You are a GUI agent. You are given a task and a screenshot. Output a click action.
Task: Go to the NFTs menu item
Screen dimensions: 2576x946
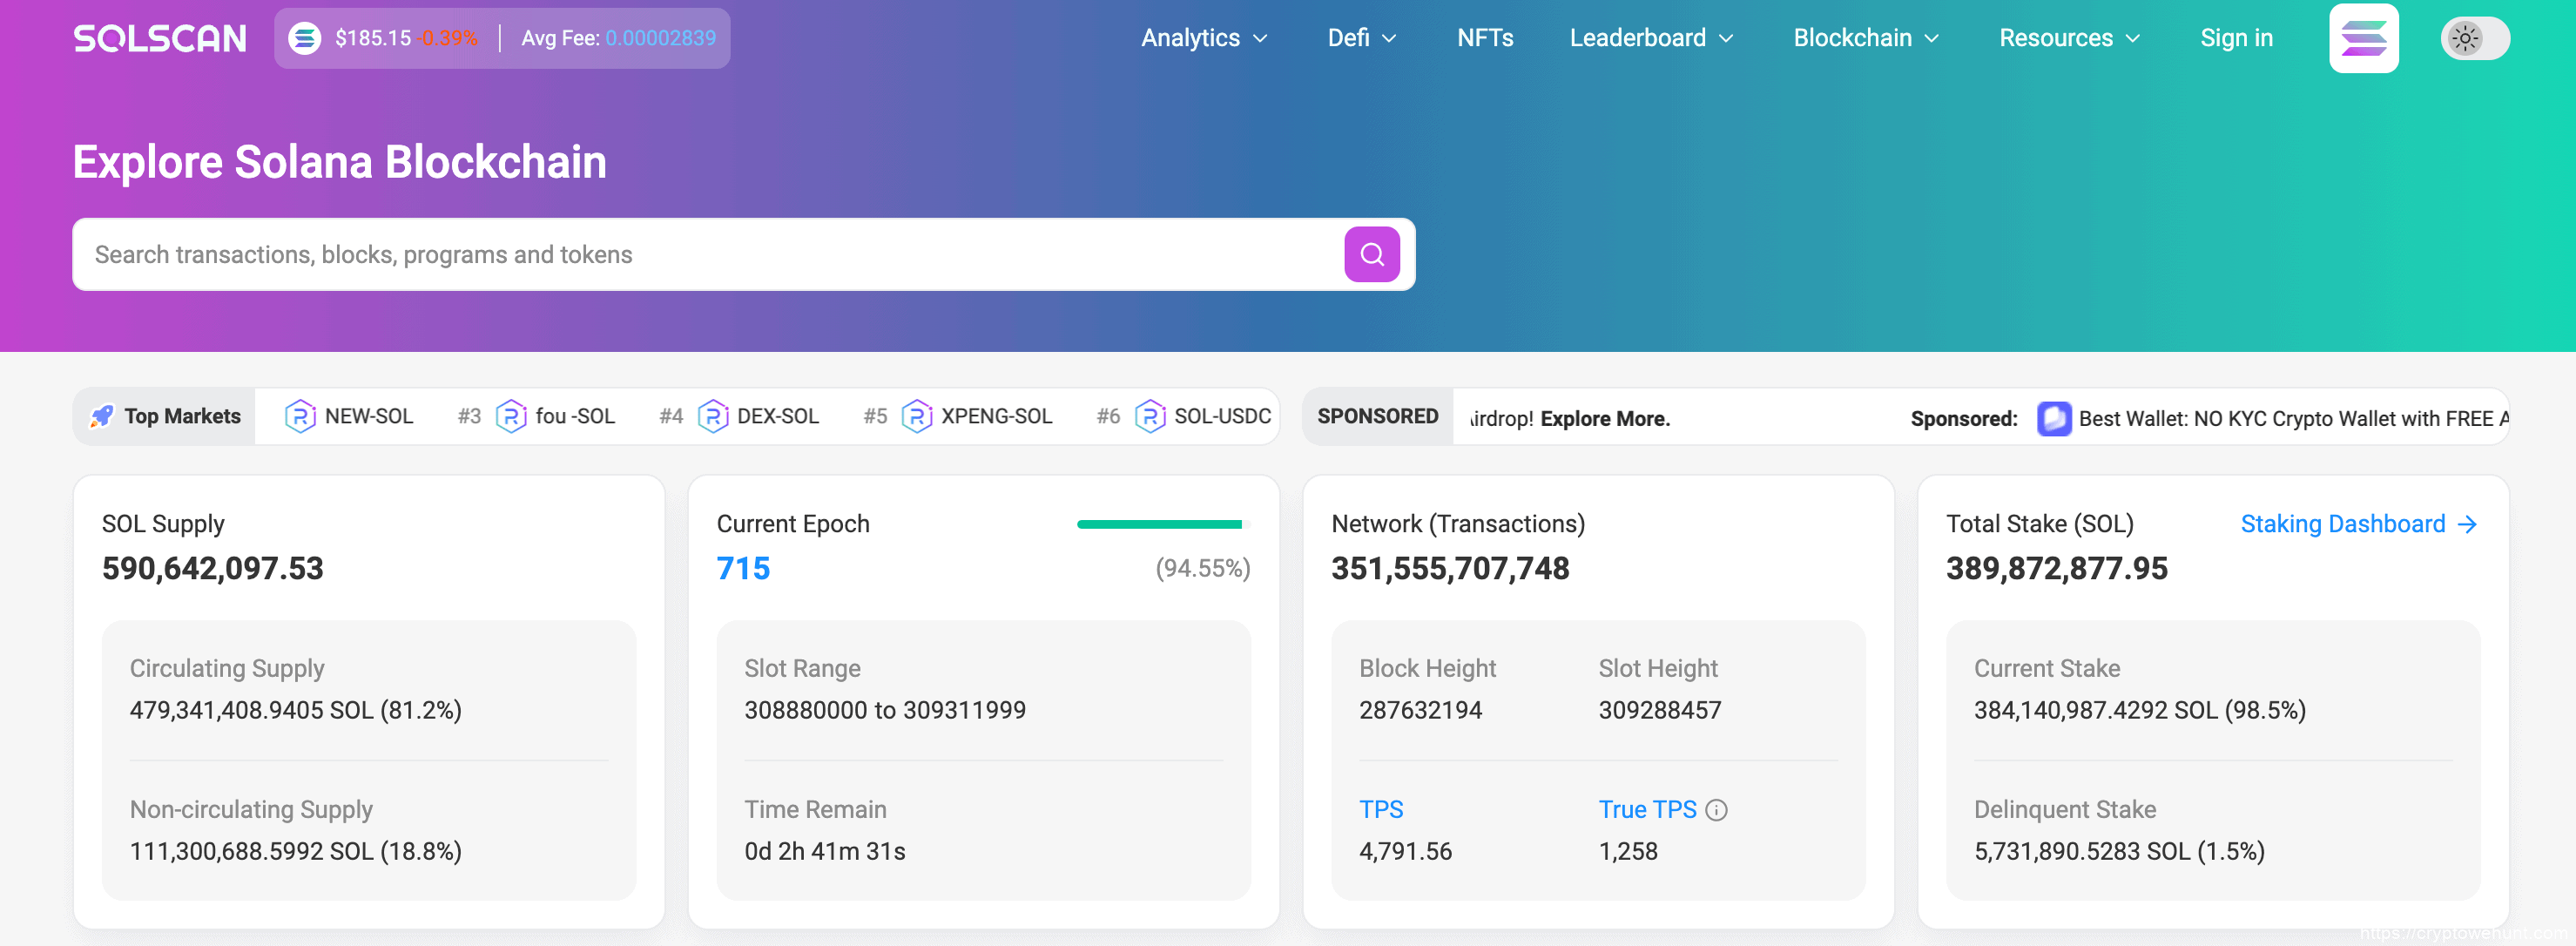pyautogui.click(x=1485, y=38)
